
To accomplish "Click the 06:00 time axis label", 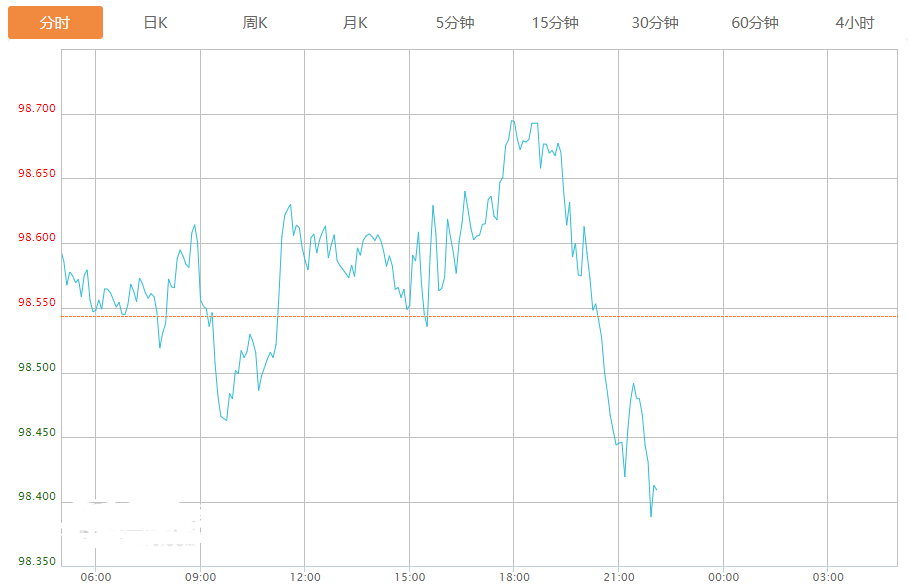I will 96,577.
